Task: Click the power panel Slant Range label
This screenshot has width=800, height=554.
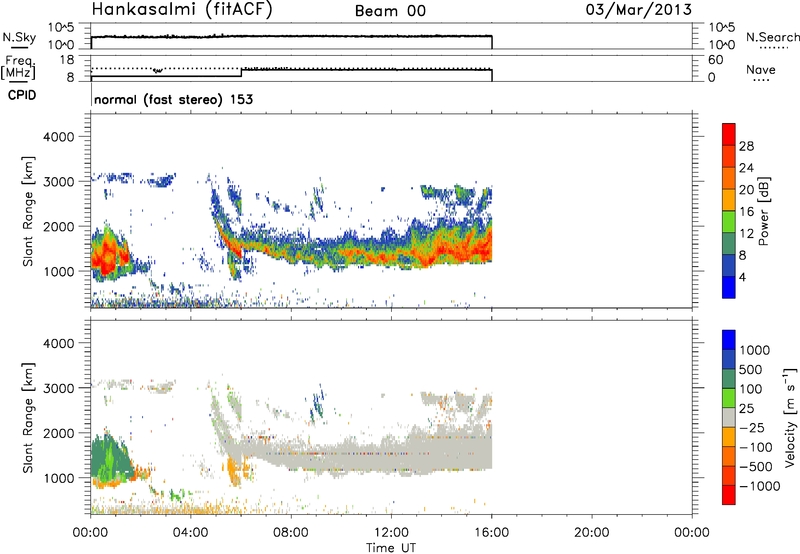Action: (28, 211)
